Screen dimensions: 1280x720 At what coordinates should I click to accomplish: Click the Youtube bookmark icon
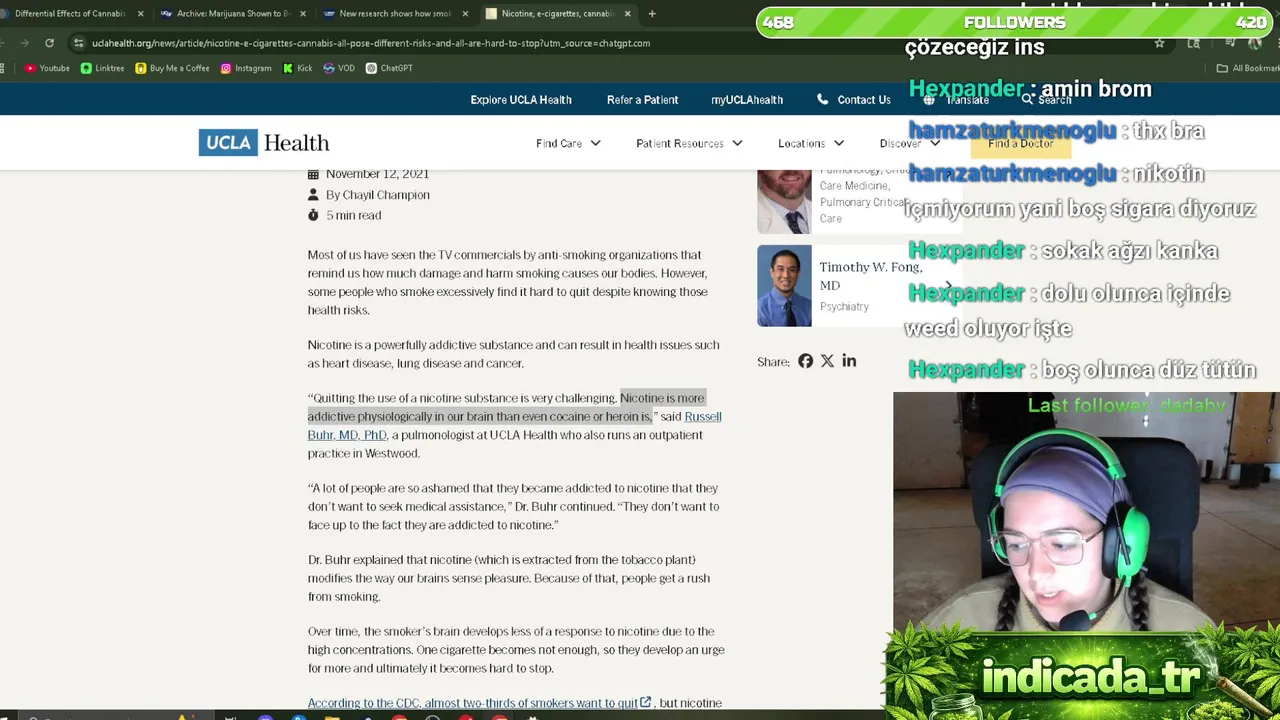pyautogui.click(x=30, y=68)
